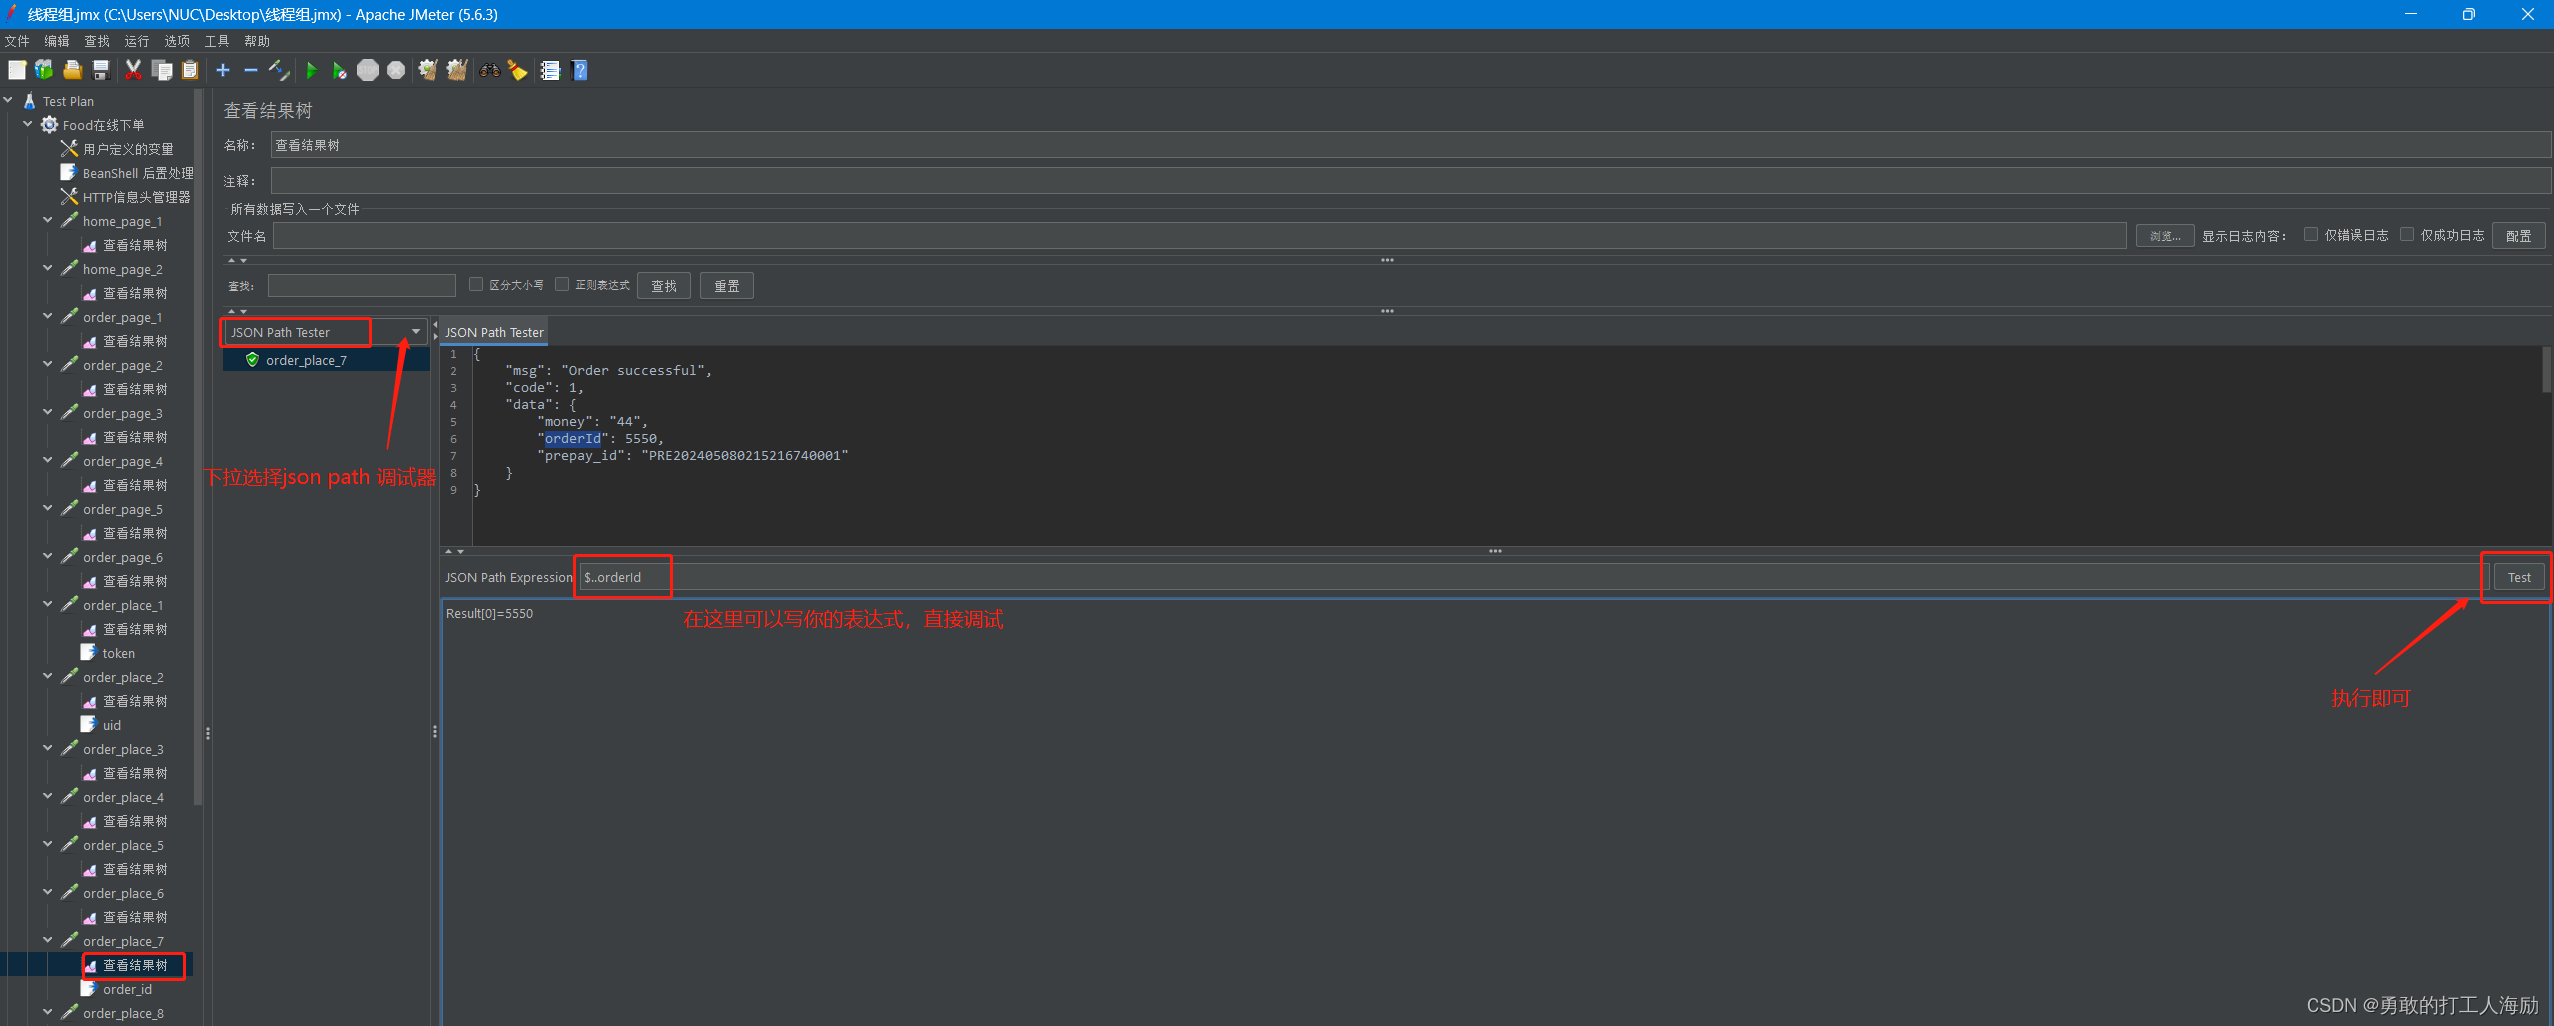
Task: Expand all tree nodes with plus icon
Action: (223, 70)
